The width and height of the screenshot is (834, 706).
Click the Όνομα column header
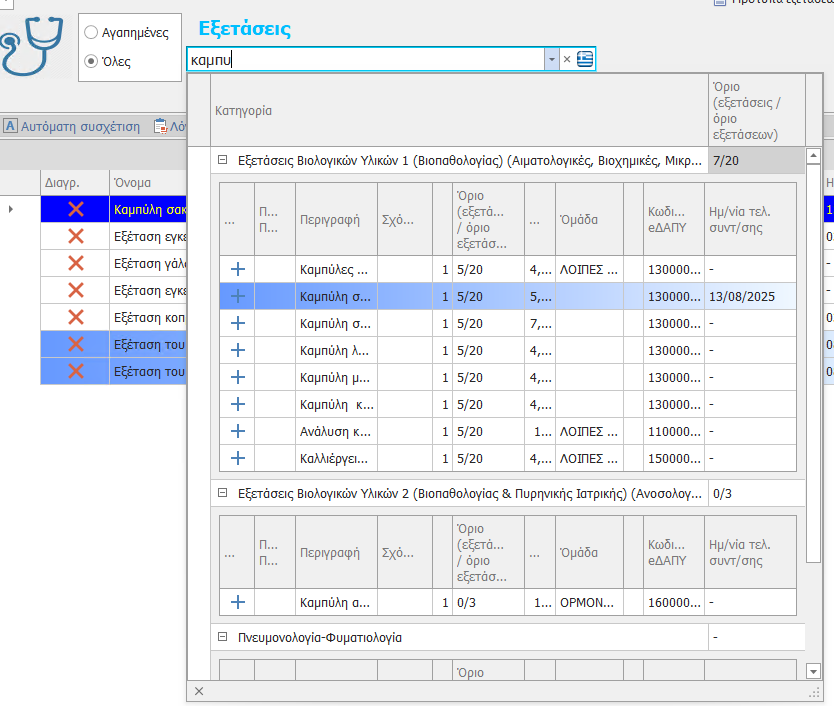tap(148, 182)
